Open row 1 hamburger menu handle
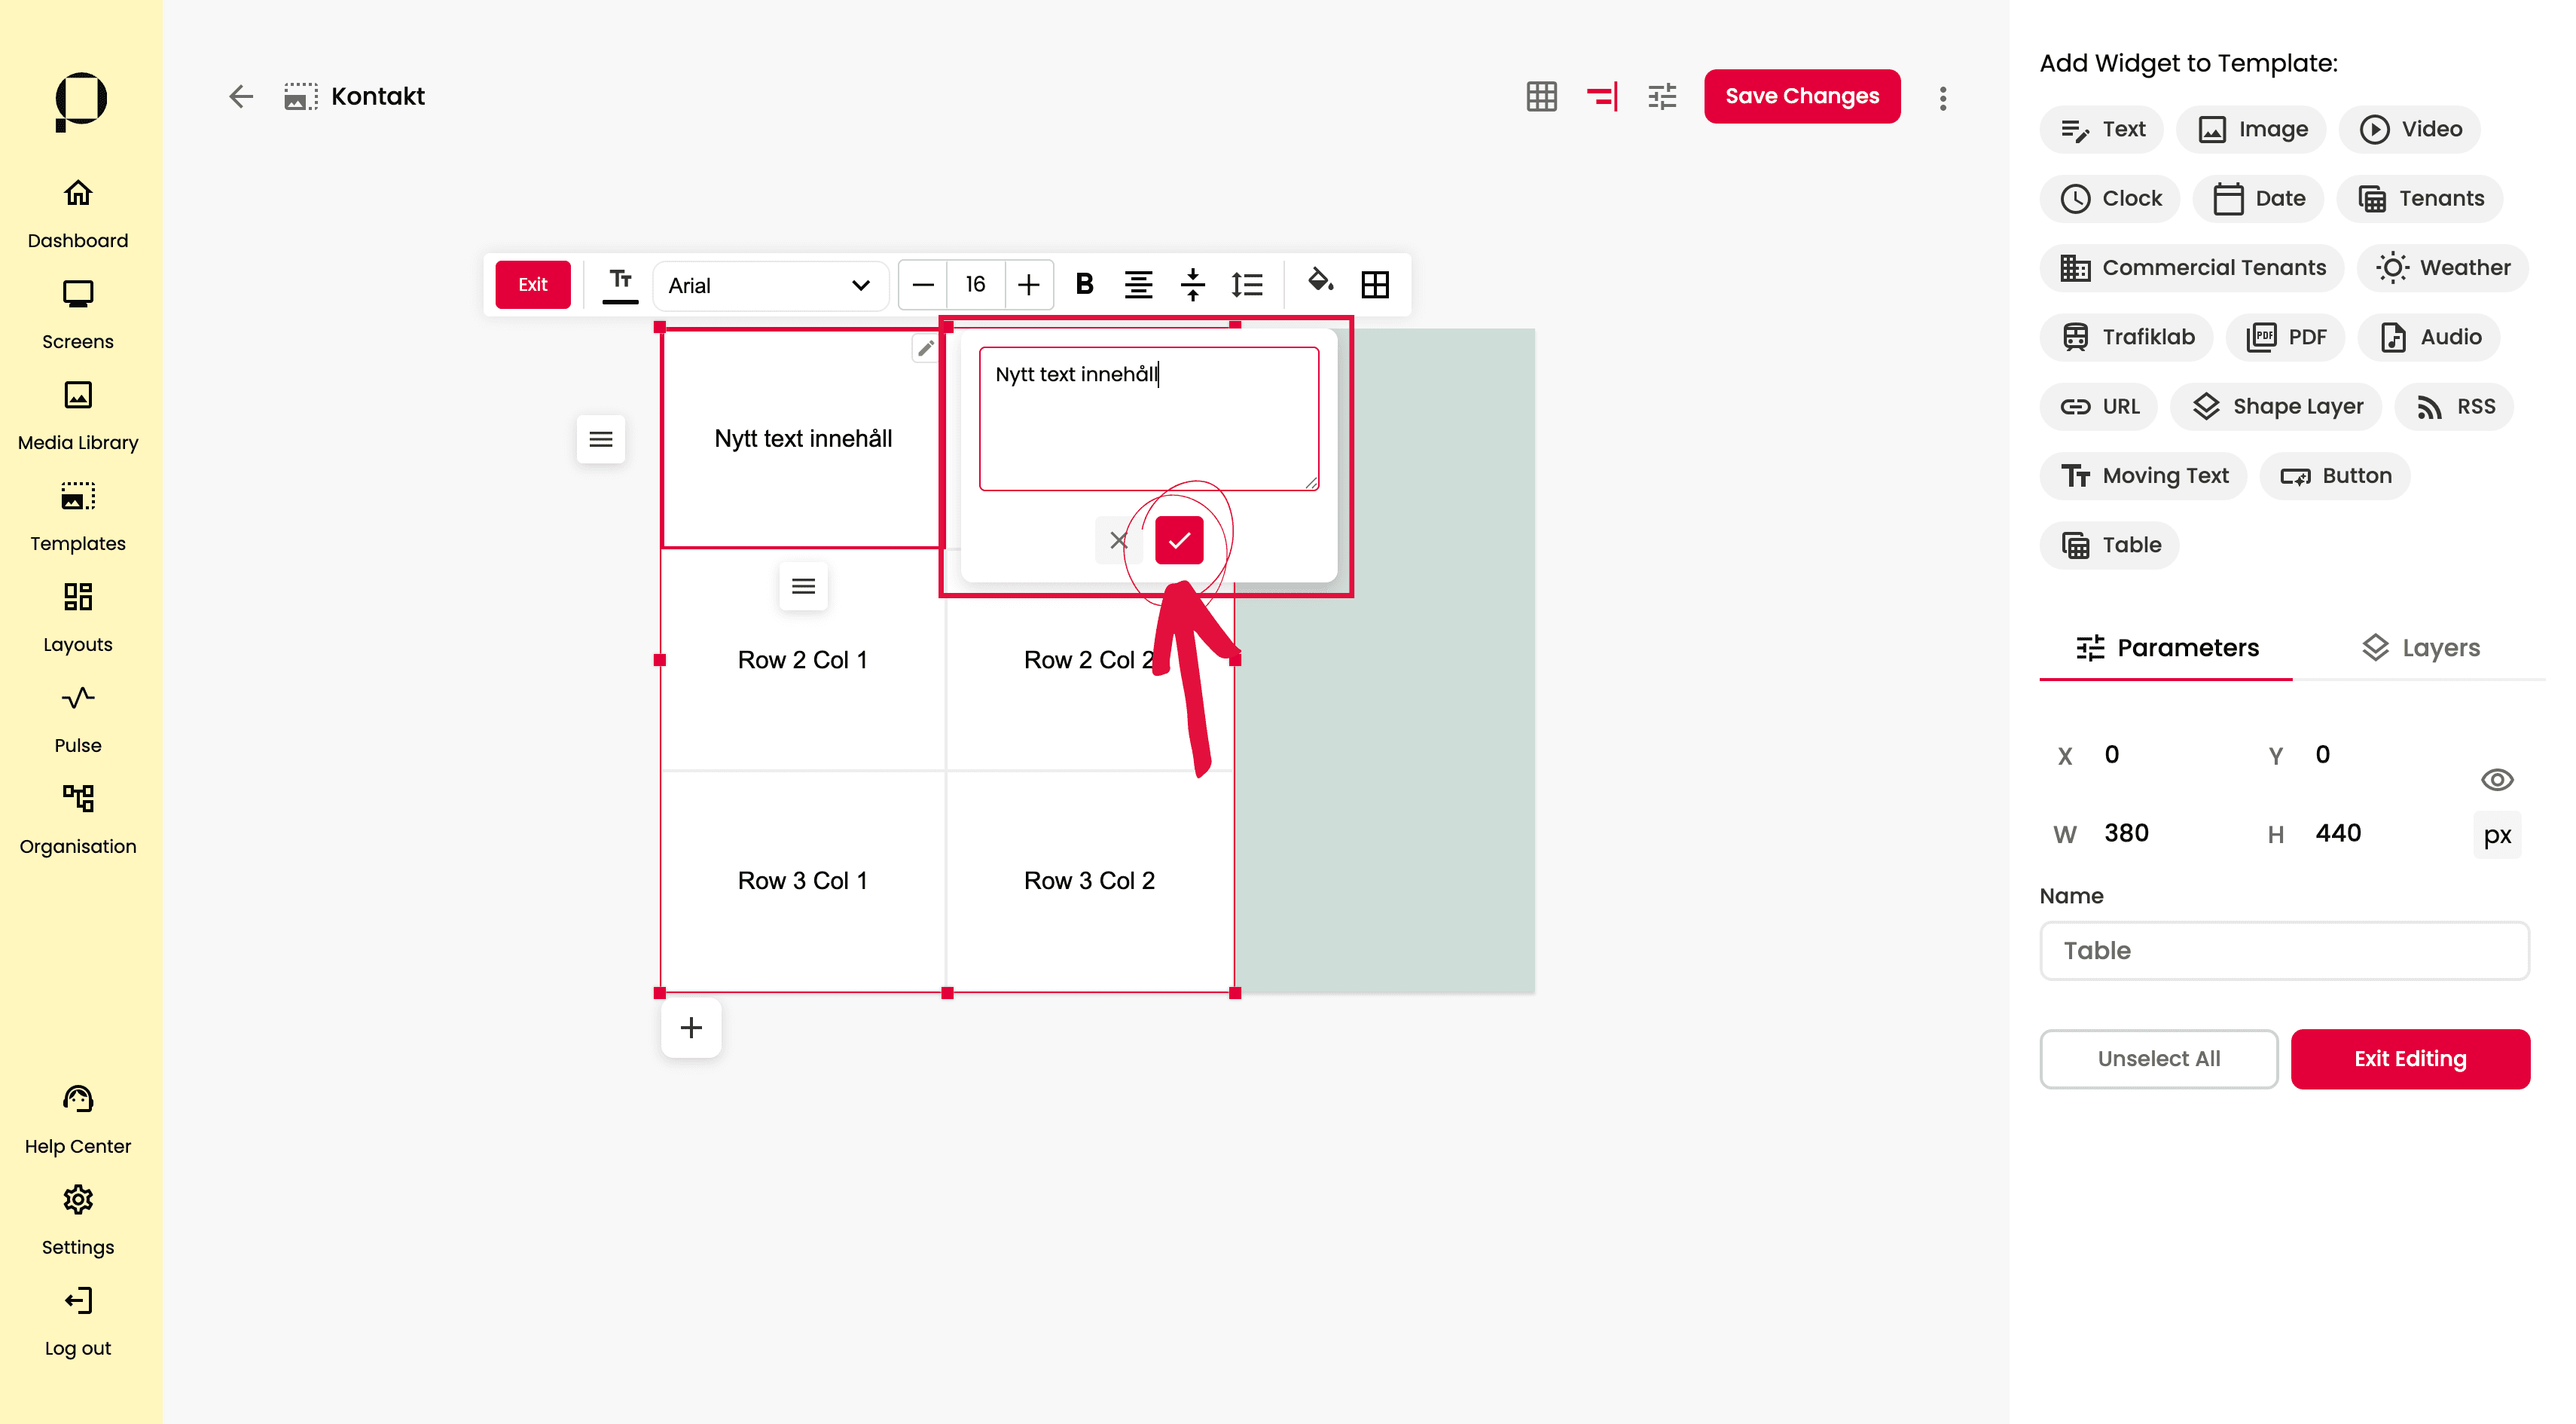This screenshot has width=2576, height=1424. pyautogui.click(x=600, y=439)
